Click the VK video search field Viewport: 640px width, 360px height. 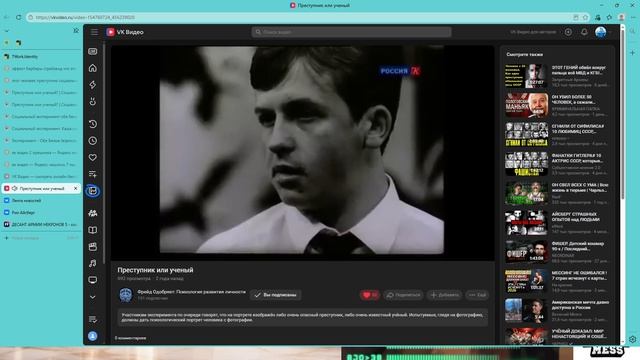tap(351, 32)
